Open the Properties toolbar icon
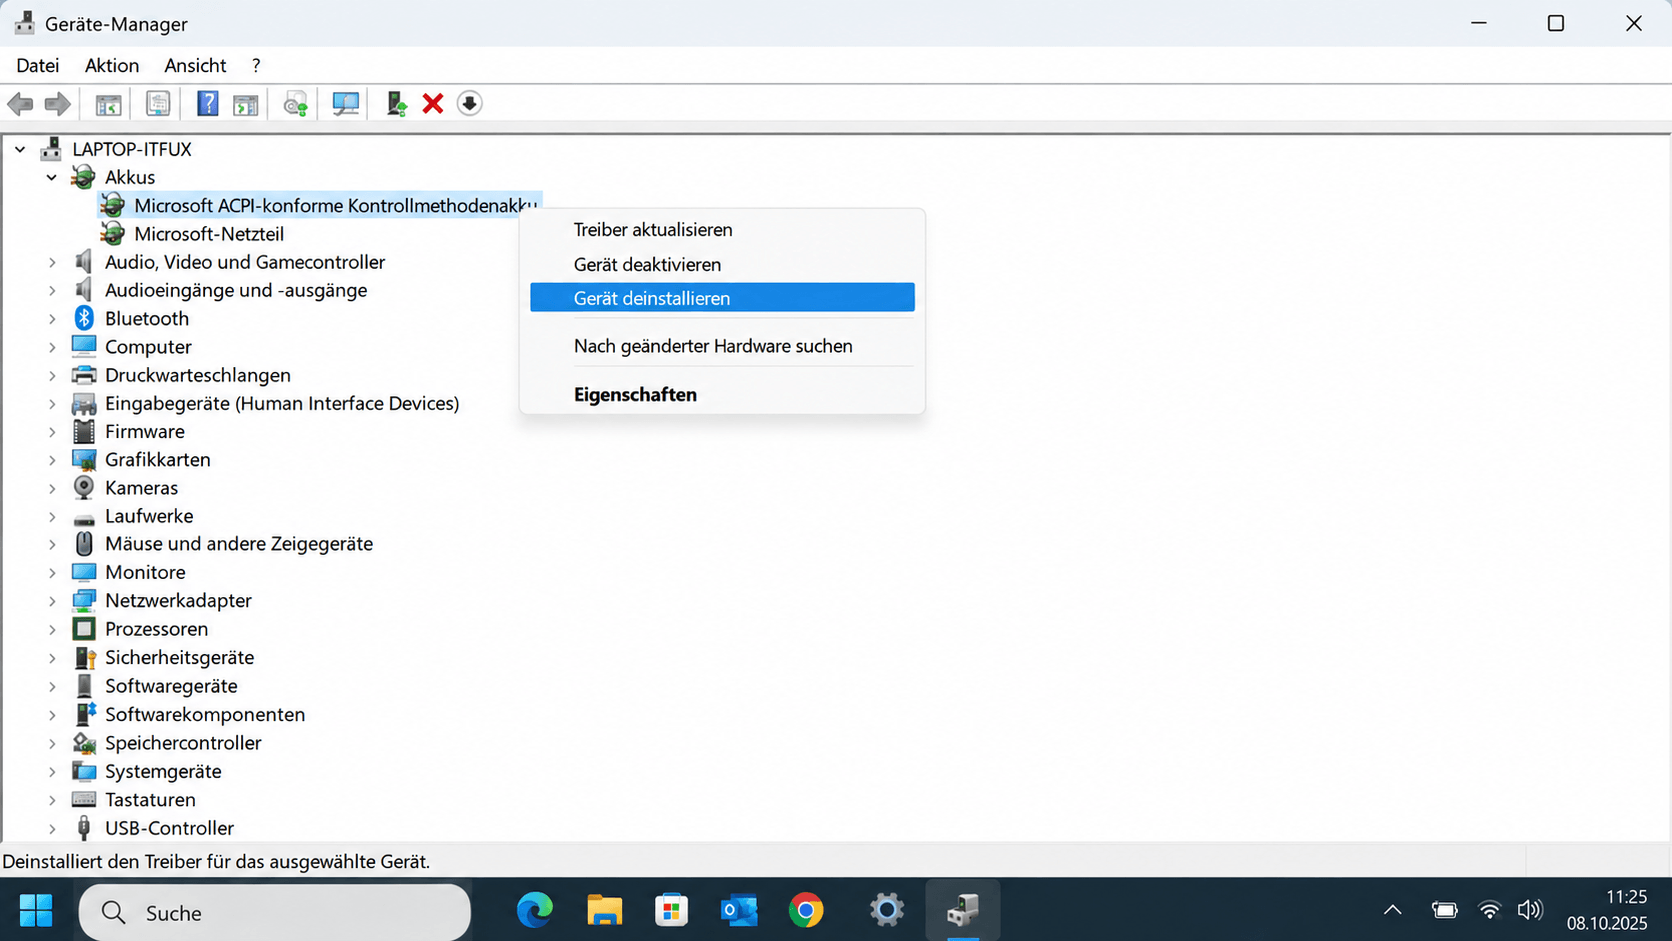The image size is (1672, 941). (158, 103)
